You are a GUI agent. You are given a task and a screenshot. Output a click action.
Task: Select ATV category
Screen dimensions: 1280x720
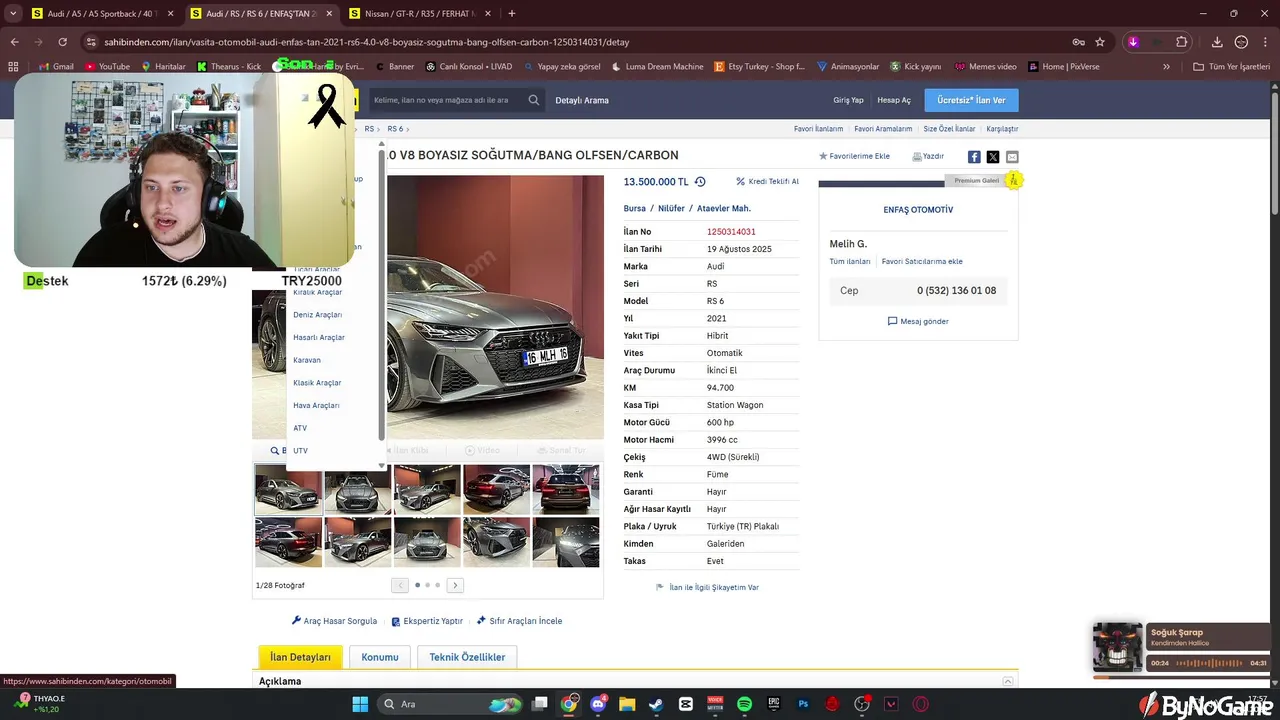click(300, 428)
